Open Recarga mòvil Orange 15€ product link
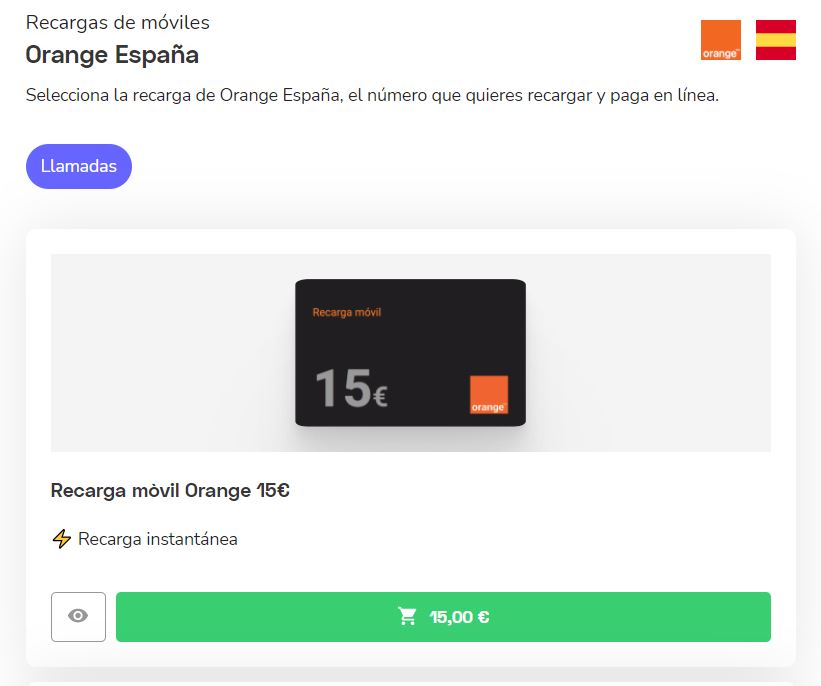821x686 pixels. 168,491
